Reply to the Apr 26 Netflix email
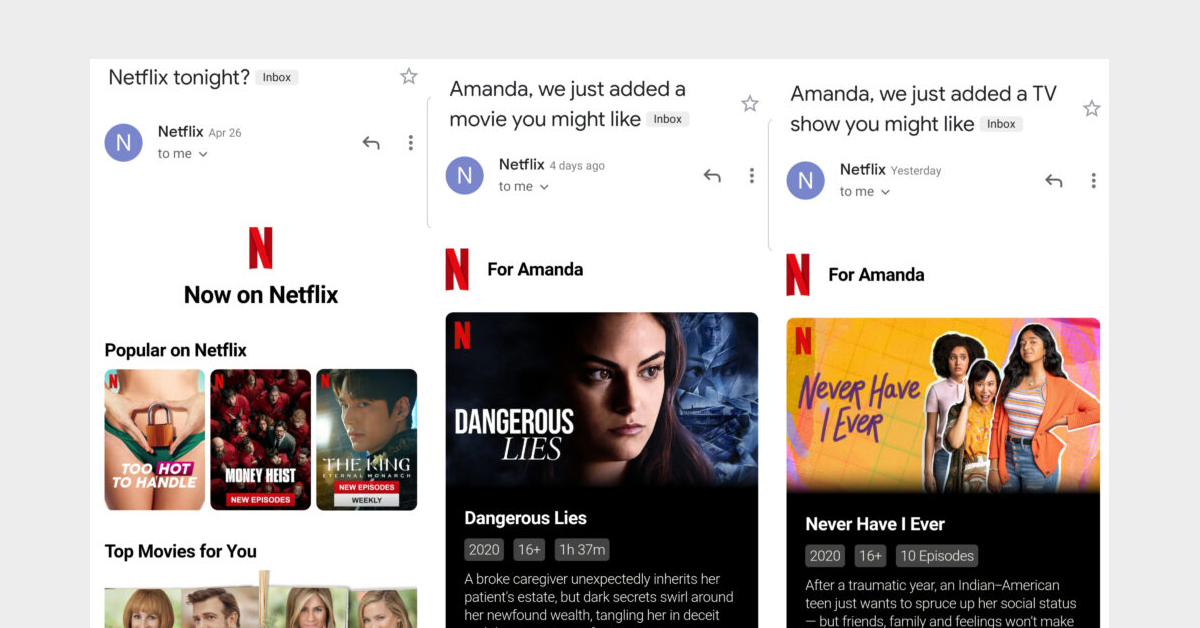This screenshot has height=628, width=1200. 371,143
